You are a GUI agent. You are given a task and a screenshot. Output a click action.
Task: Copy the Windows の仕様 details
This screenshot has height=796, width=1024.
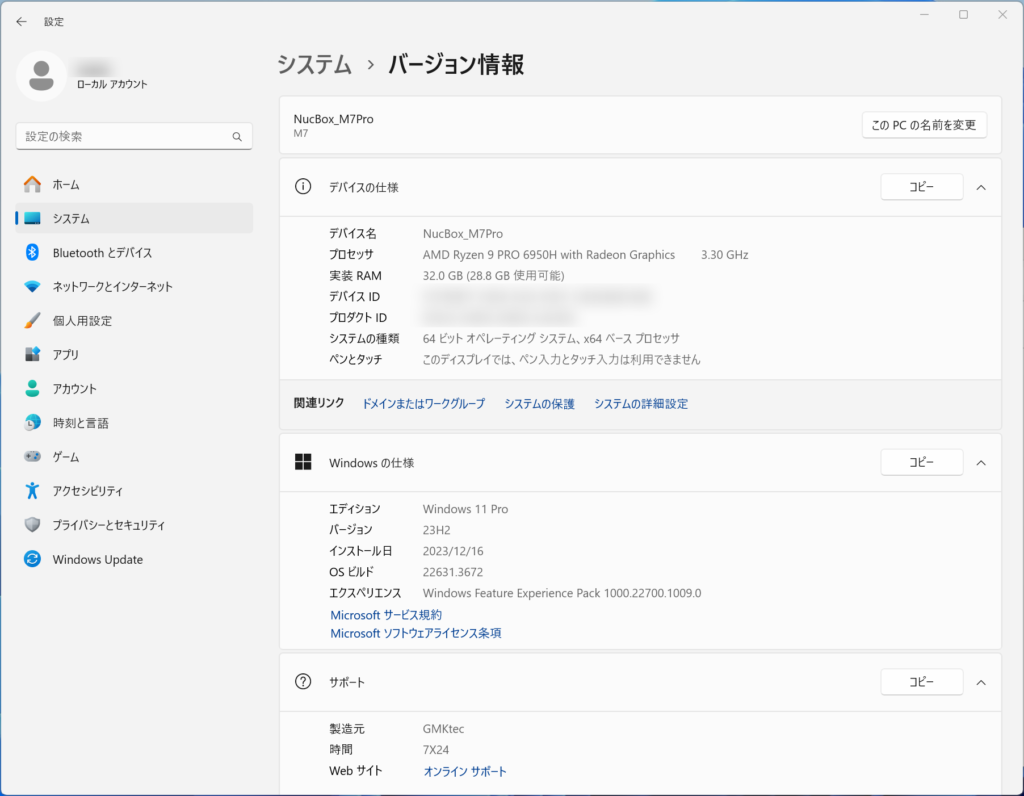coord(921,462)
